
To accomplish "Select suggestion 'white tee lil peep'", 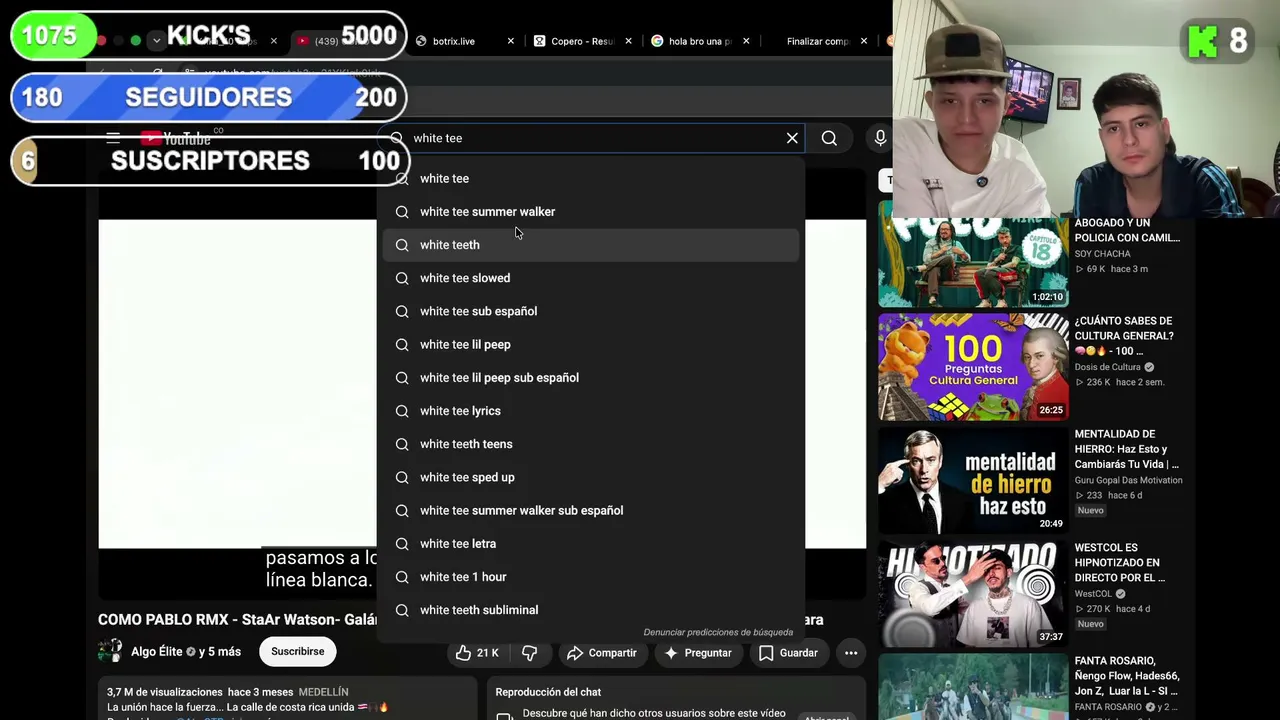I will coord(591,344).
